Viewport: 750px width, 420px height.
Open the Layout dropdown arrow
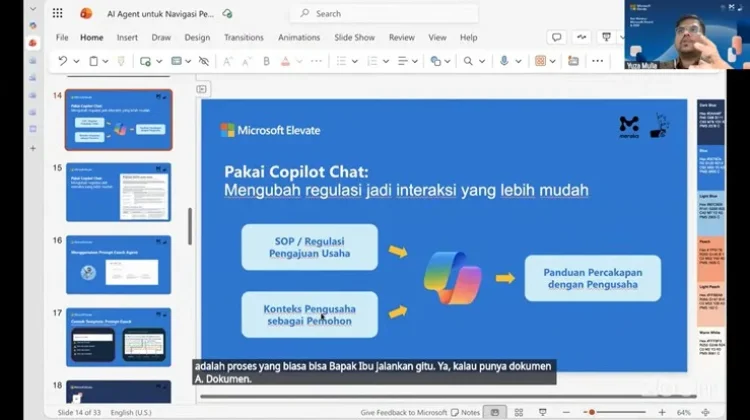(x=188, y=61)
